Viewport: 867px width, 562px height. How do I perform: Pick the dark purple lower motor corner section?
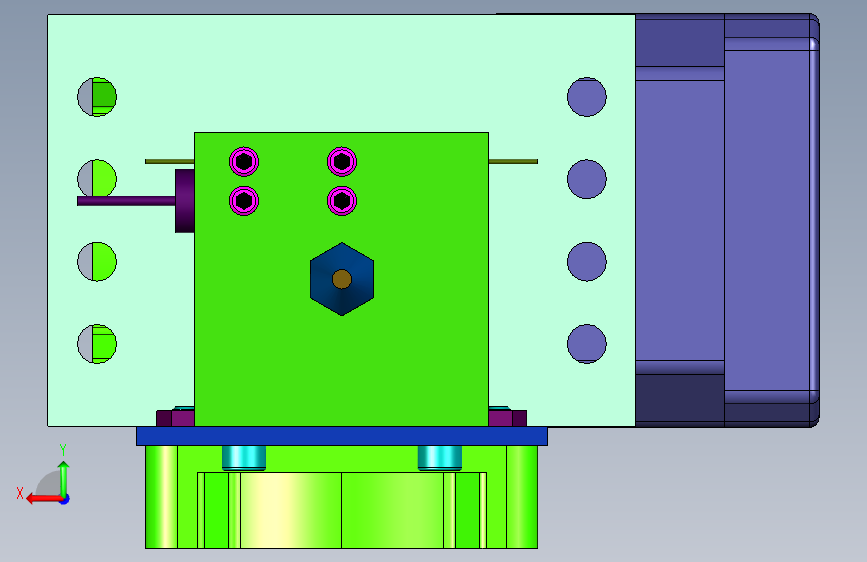tap(680, 399)
